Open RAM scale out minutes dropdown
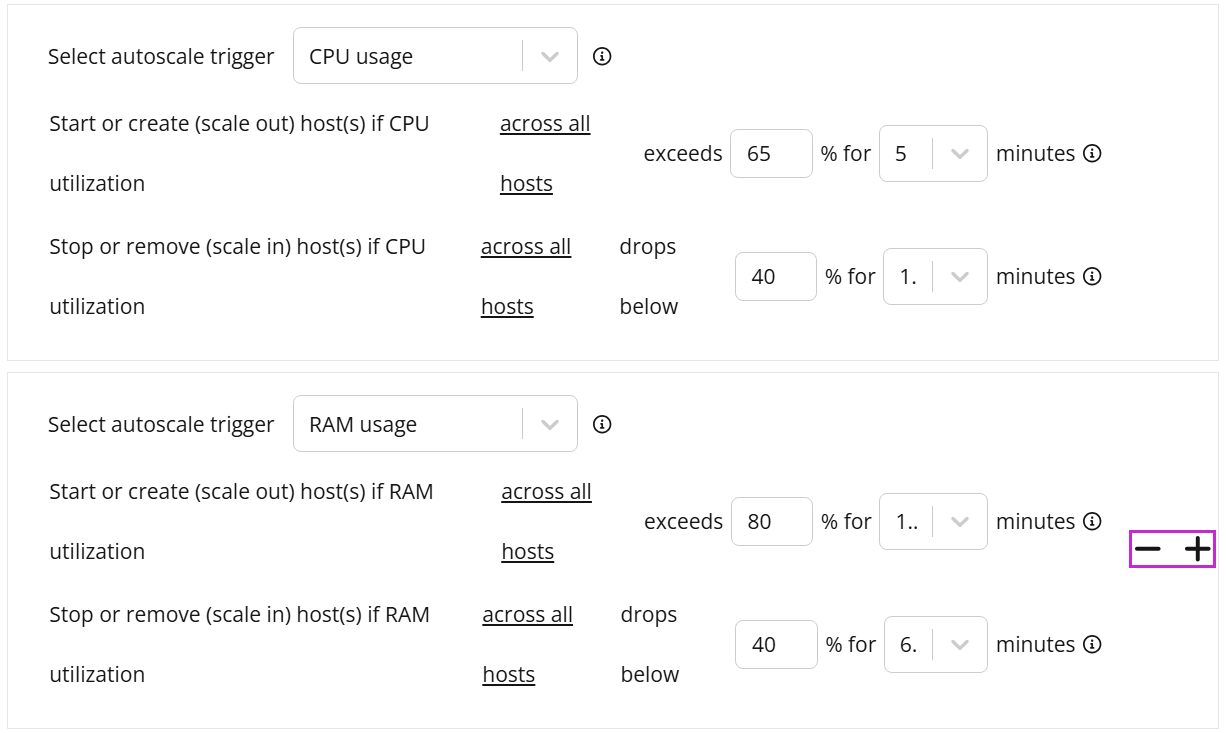Image resolution: width=1226 pixels, height=733 pixels. (933, 521)
